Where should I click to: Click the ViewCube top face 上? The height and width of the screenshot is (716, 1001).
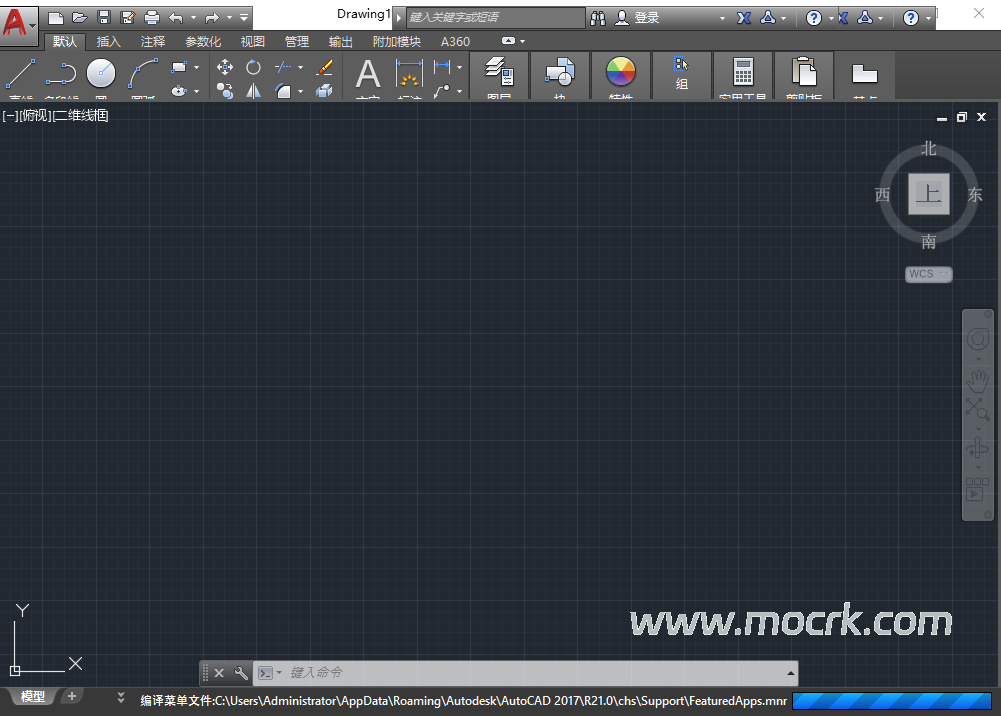tap(929, 194)
